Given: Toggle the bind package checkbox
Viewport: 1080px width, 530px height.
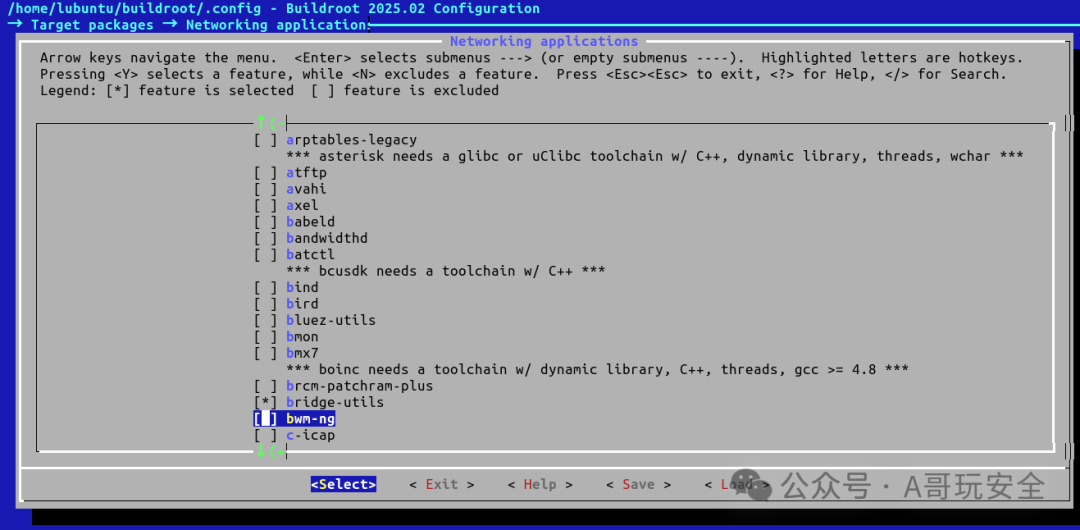Looking at the screenshot, I should coord(266,287).
